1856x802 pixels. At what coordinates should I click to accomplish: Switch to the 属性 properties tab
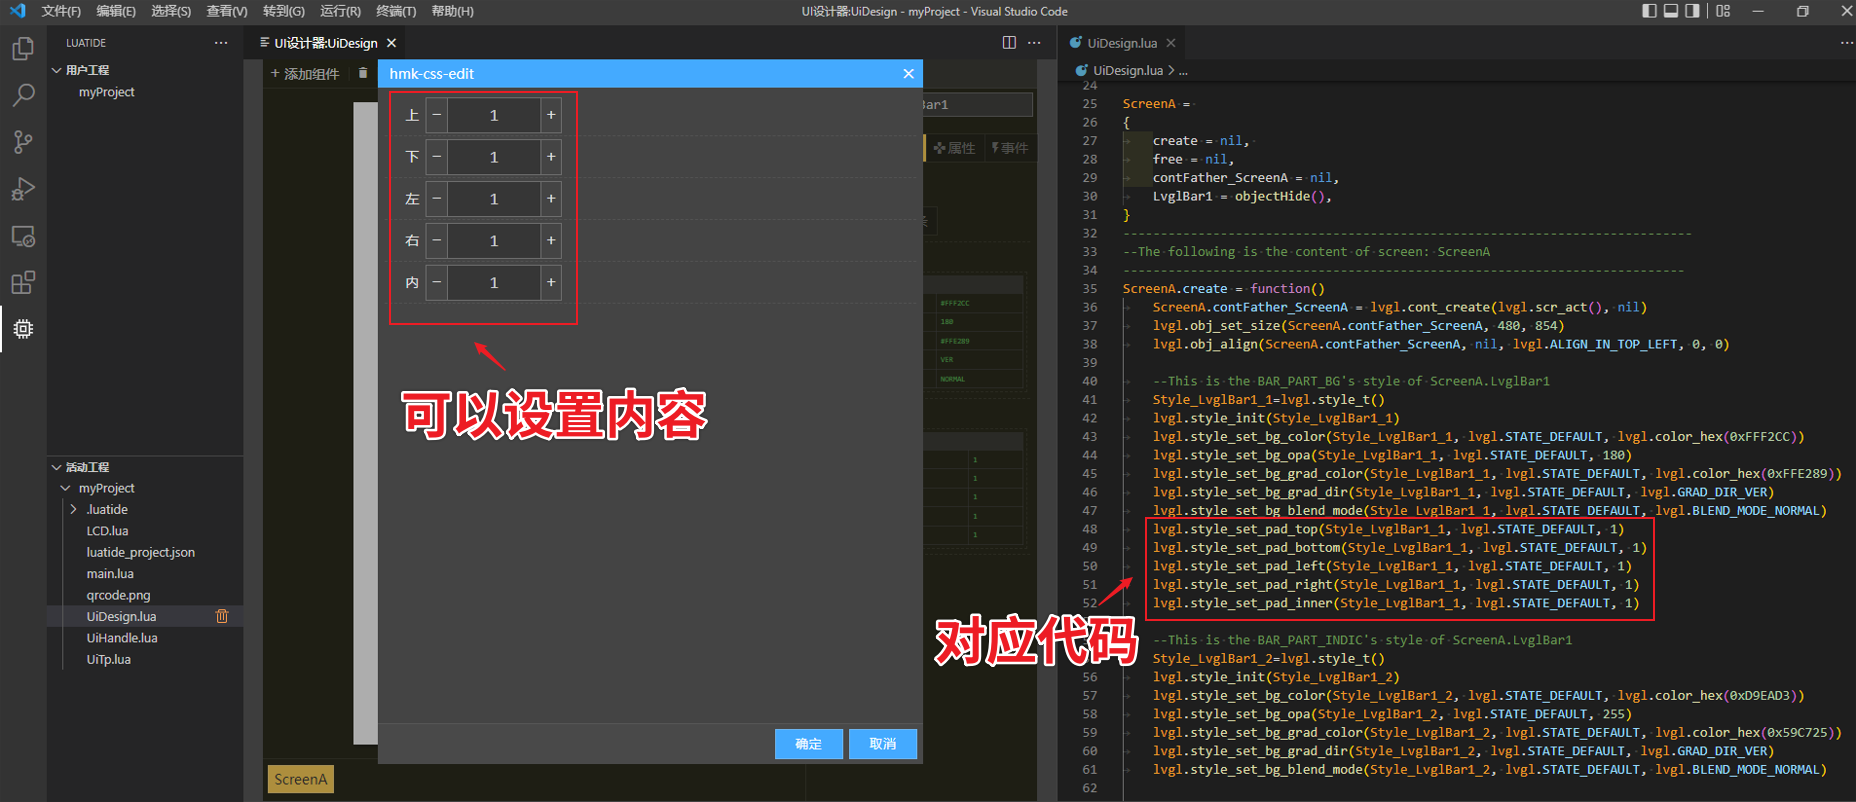tap(955, 148)
